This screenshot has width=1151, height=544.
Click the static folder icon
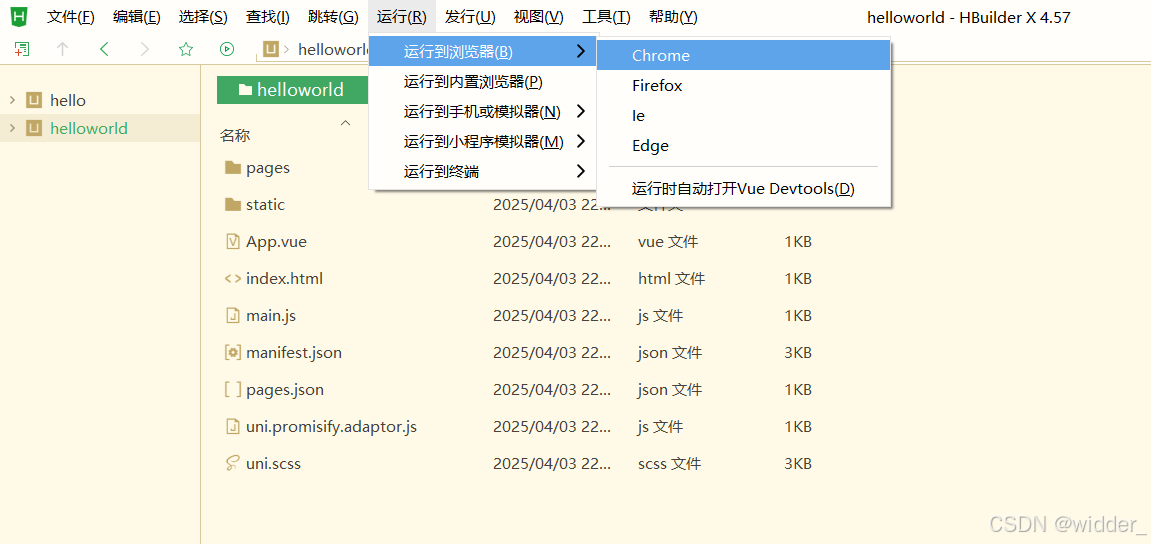[233, 204]
